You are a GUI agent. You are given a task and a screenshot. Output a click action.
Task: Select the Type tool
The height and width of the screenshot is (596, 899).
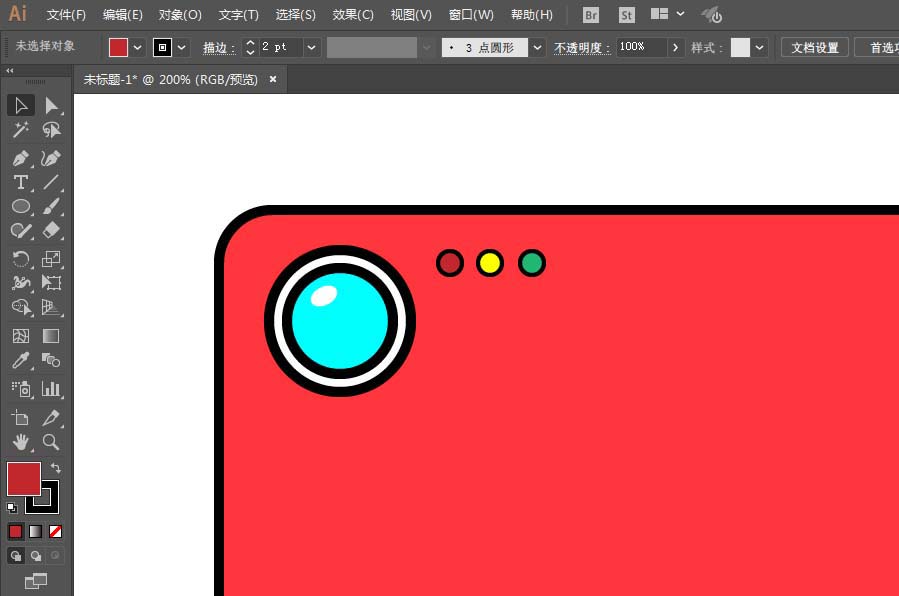click(x=21, y=182)
